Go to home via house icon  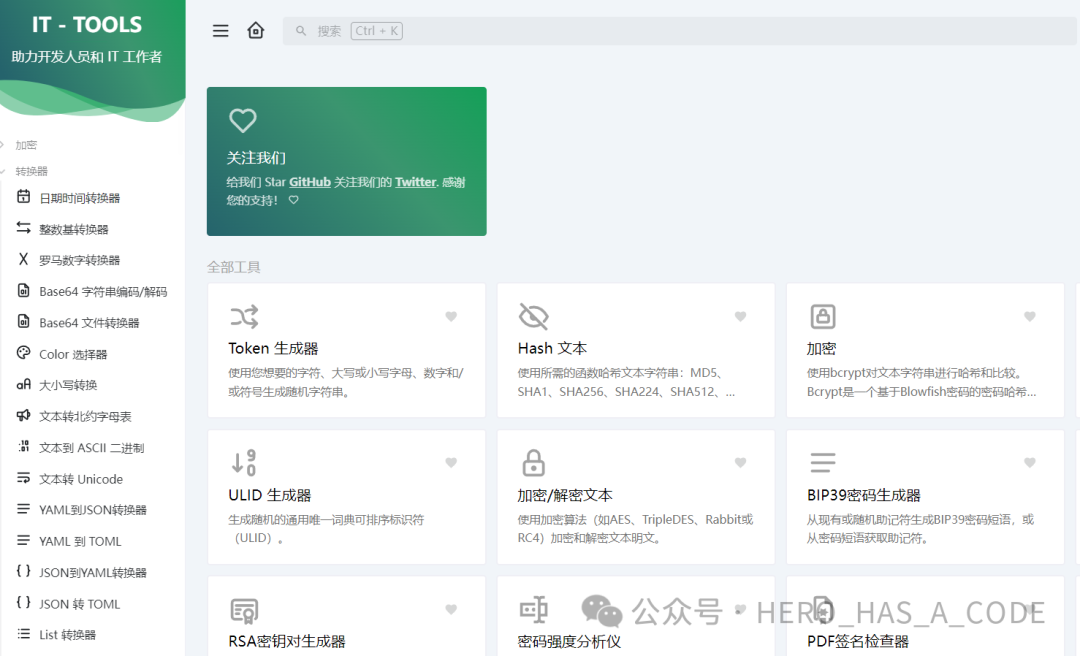coord(256,31)
